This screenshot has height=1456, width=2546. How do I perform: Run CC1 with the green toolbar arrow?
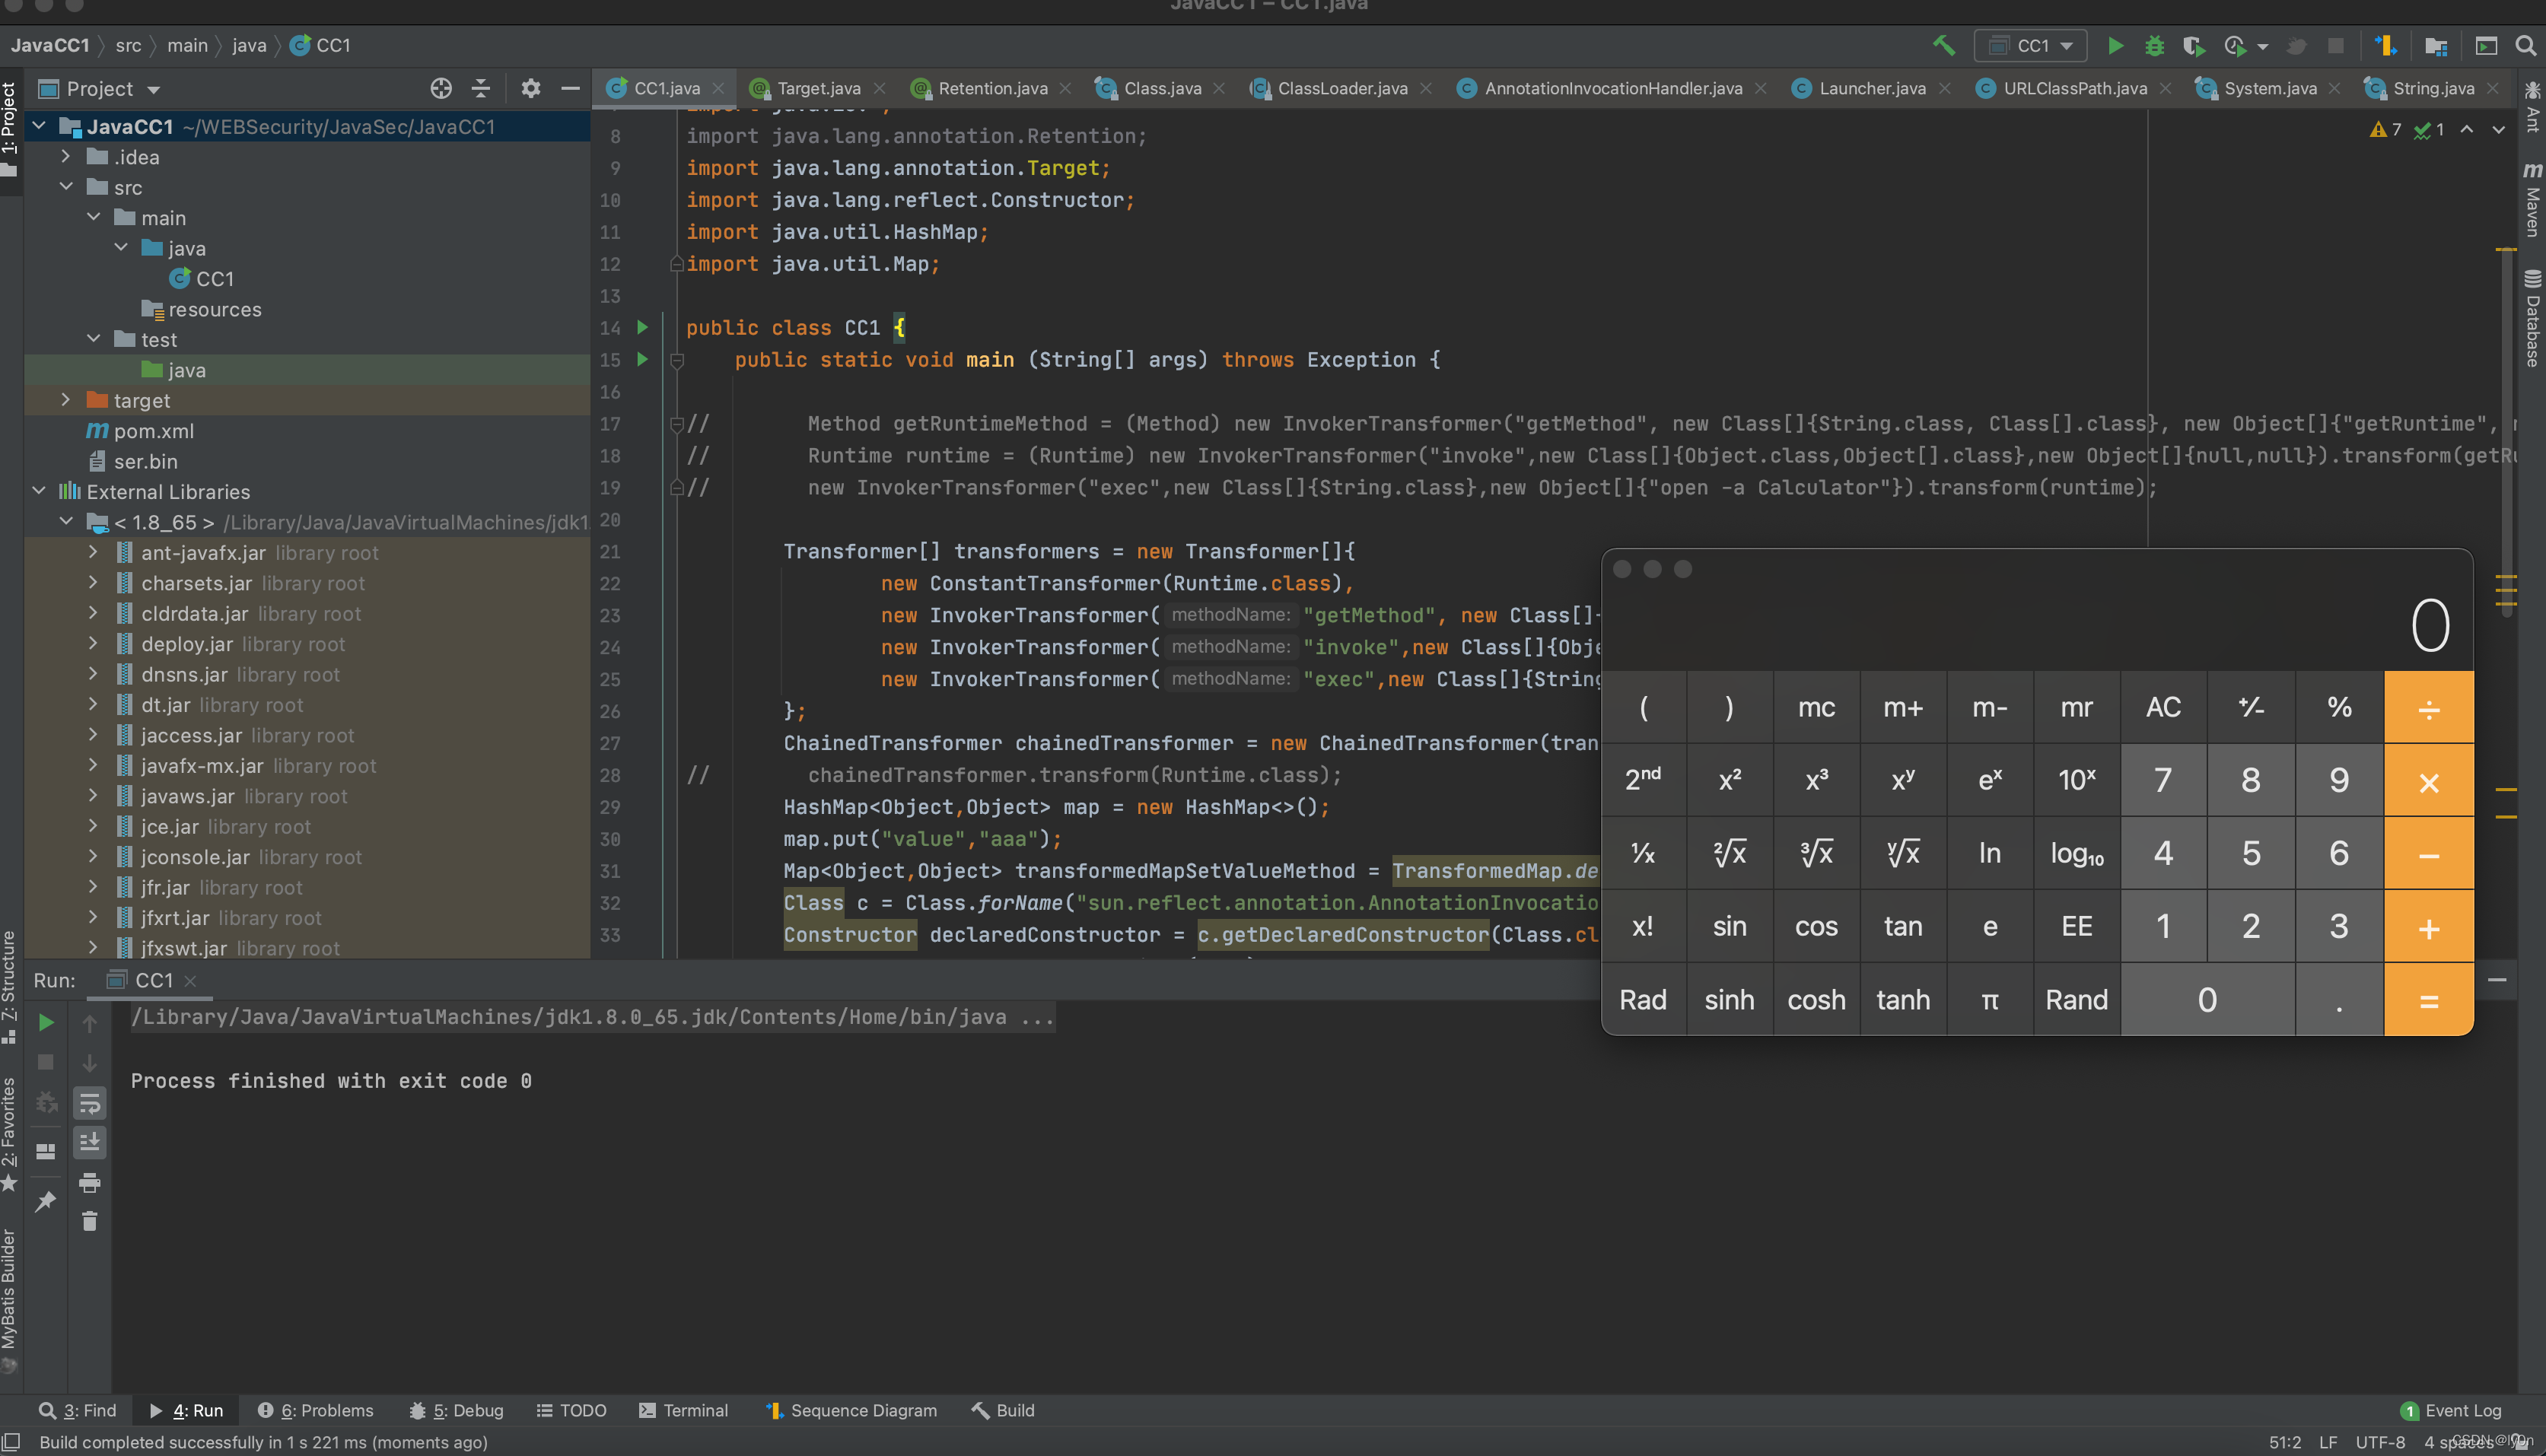[2115, 45]
